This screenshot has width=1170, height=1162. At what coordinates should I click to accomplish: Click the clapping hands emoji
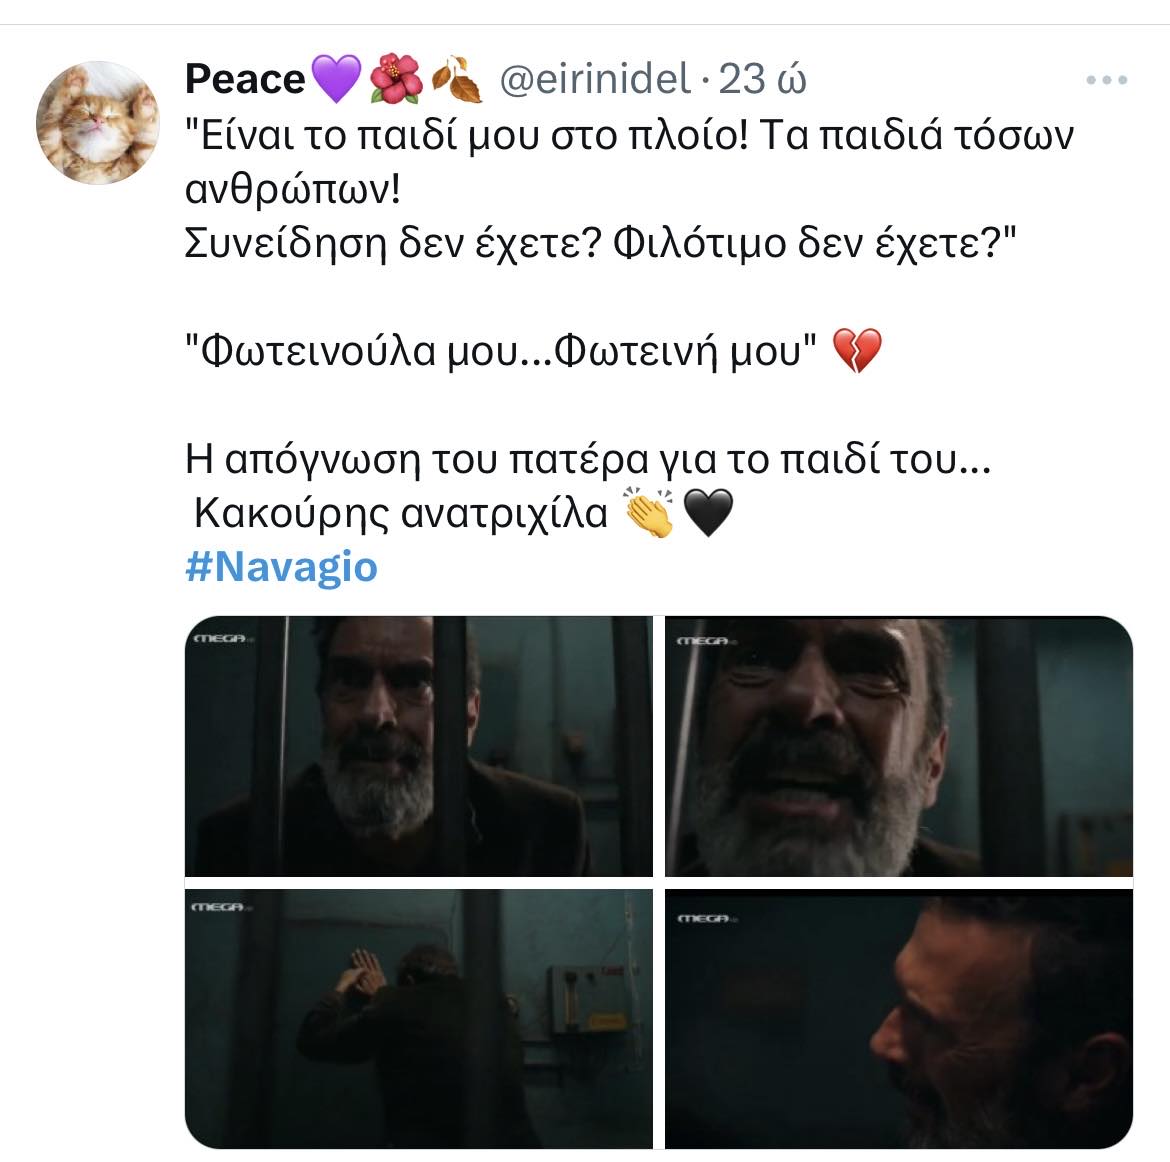point(648,512)
